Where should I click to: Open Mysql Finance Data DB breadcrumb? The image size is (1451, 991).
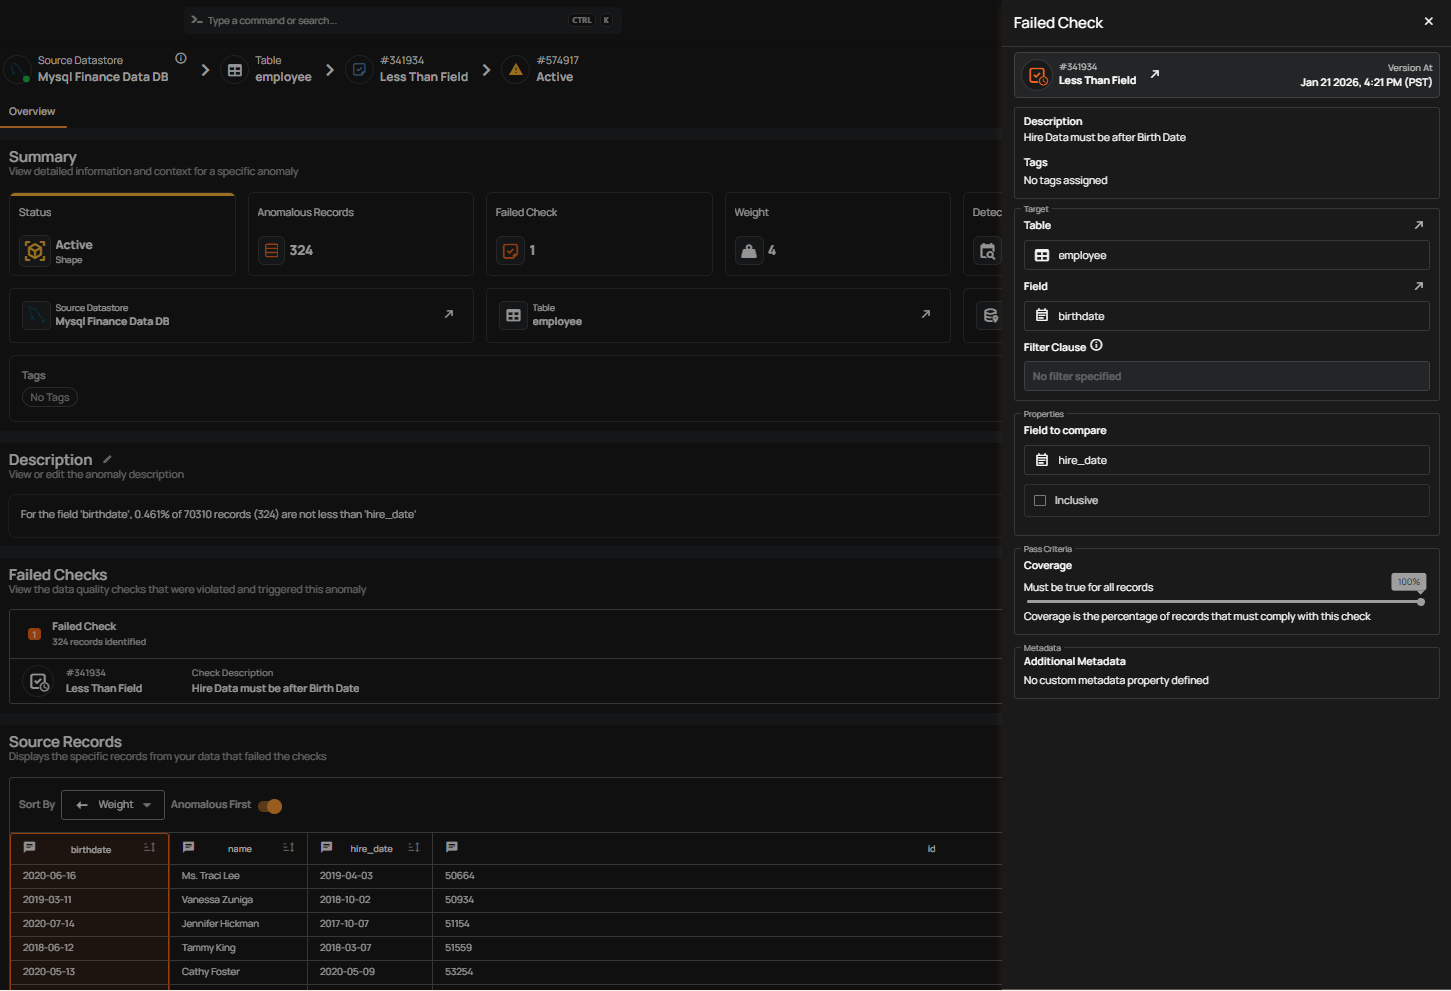point(103,77)
